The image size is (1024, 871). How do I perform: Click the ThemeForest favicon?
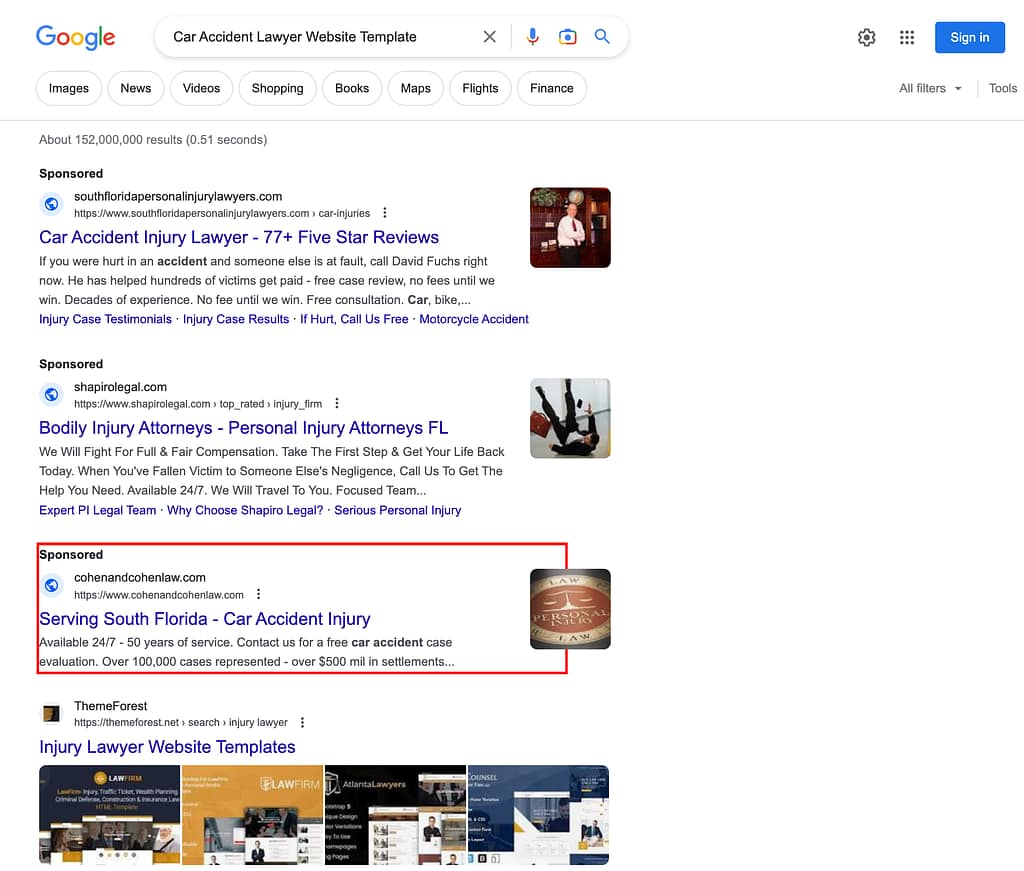click(x=52, y=714)
